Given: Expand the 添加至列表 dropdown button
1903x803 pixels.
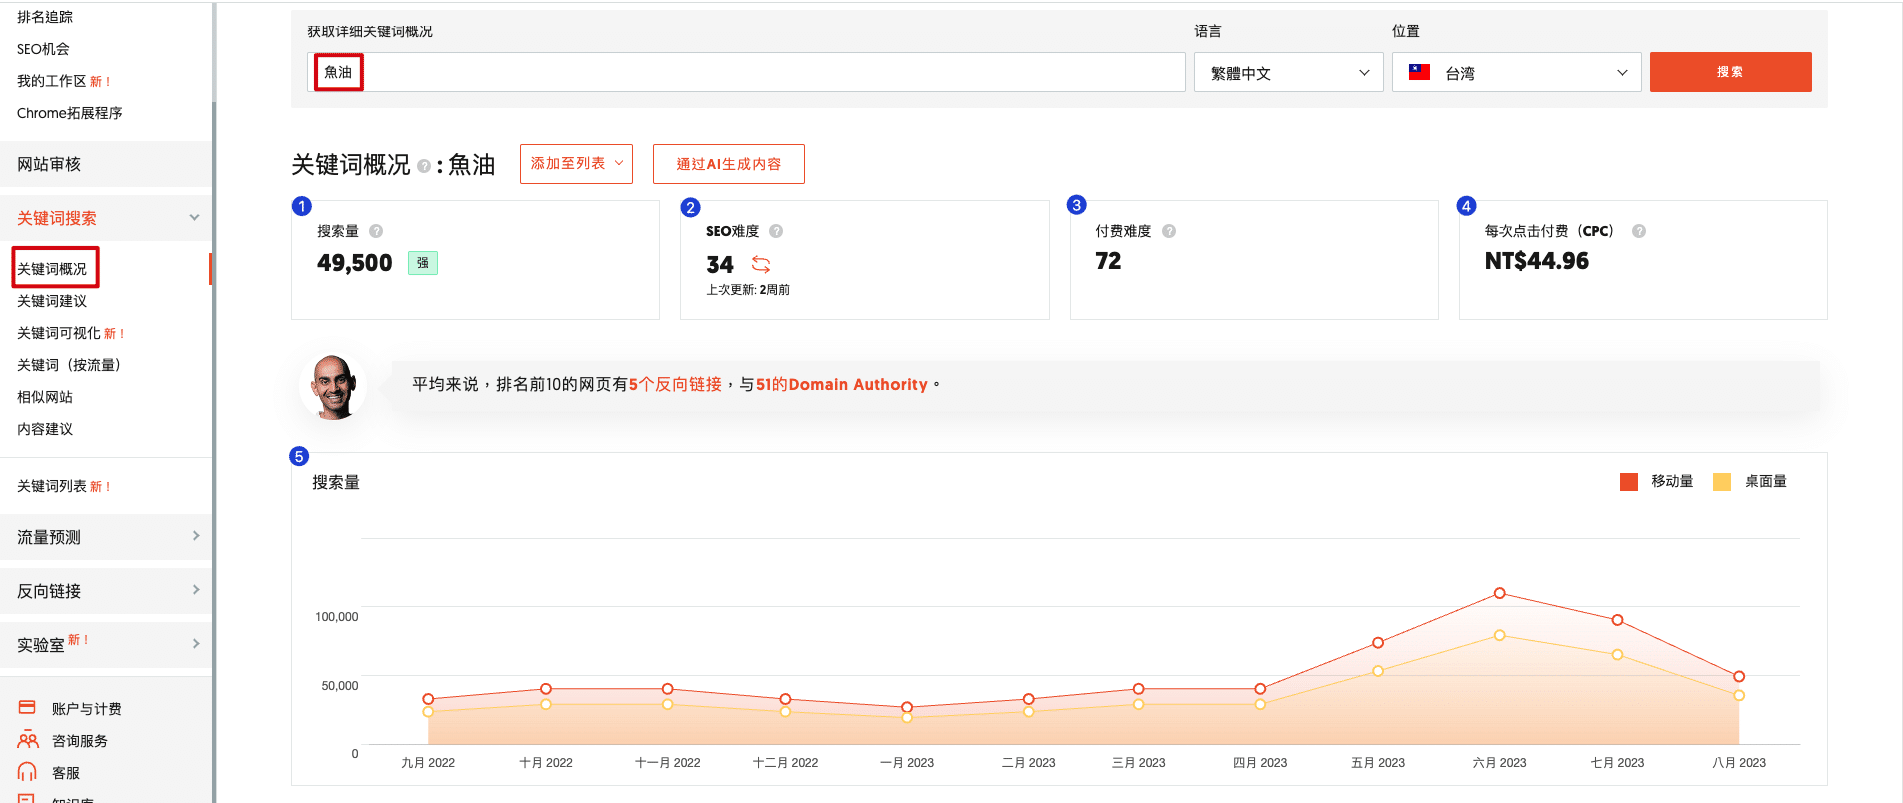Looking at the screenshot, I should coord(576,164).
